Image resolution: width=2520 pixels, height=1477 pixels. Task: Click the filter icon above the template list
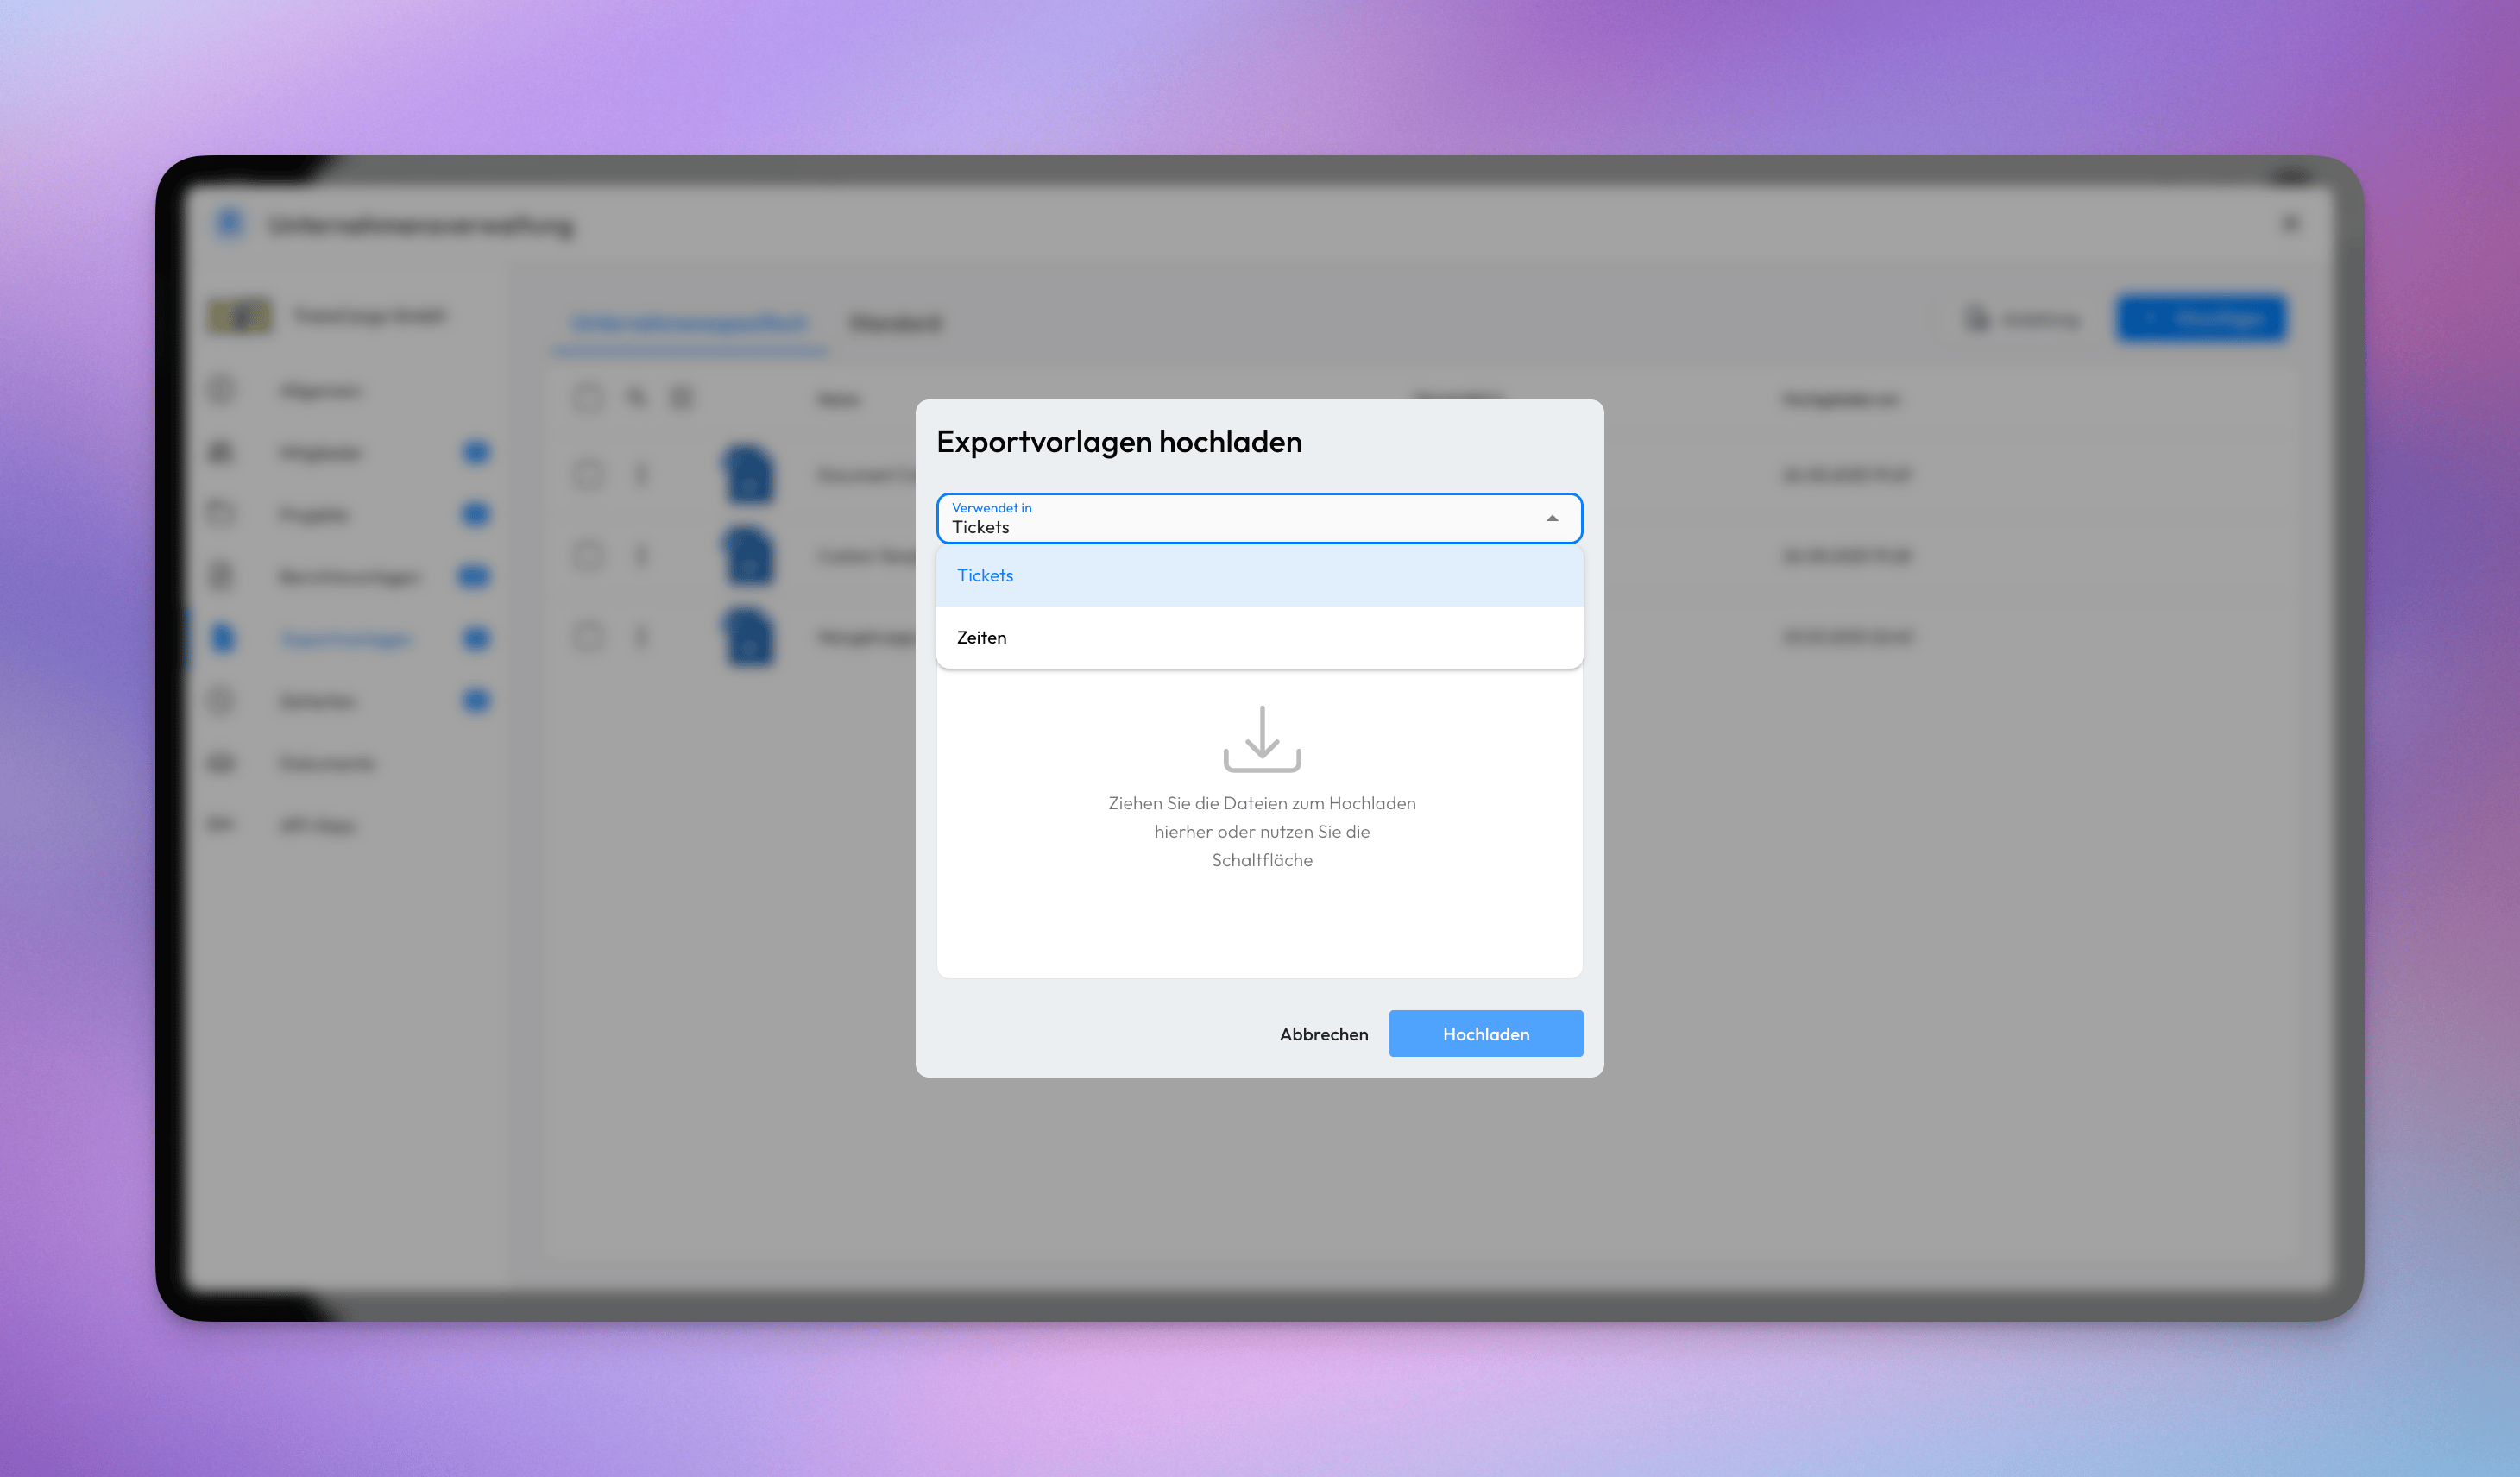(x=637, y=397)
